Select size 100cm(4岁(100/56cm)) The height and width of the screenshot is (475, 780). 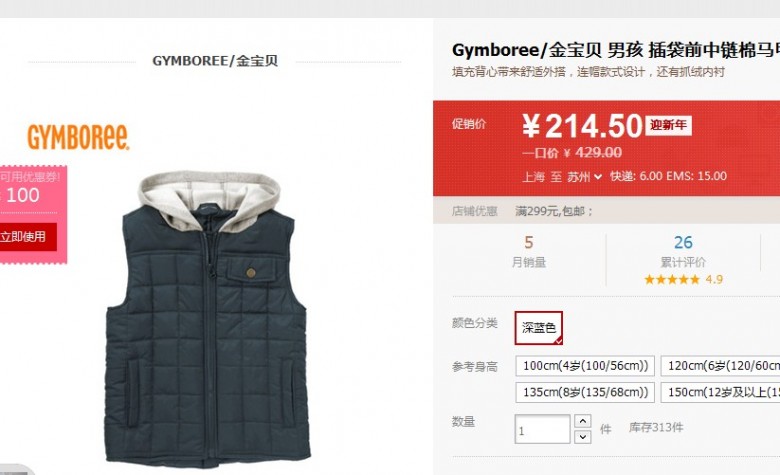tap(585, 366)
